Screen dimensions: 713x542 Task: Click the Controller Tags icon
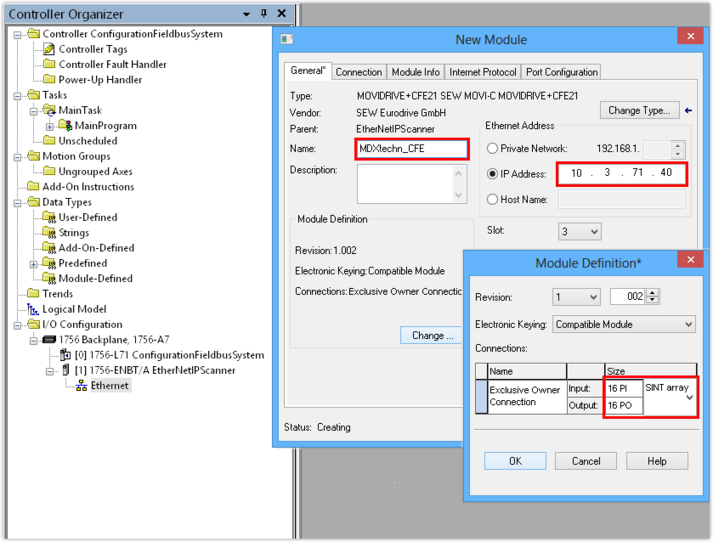[50, 49]
